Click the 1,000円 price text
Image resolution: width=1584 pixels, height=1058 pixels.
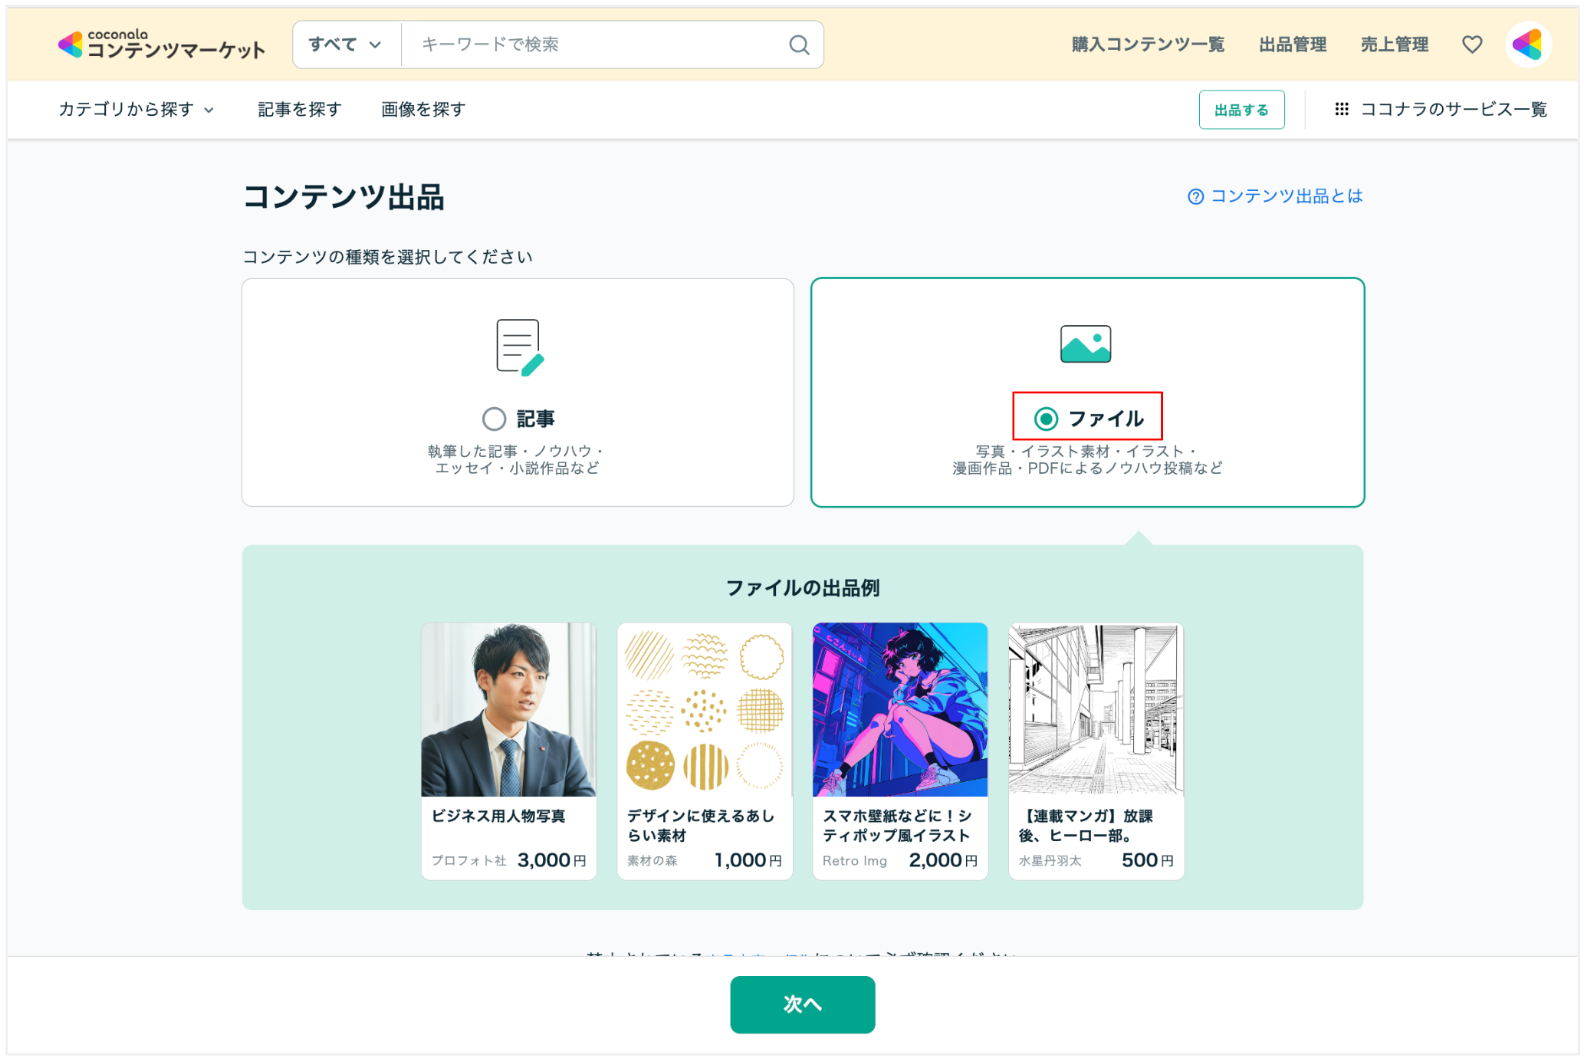point(748,860)
